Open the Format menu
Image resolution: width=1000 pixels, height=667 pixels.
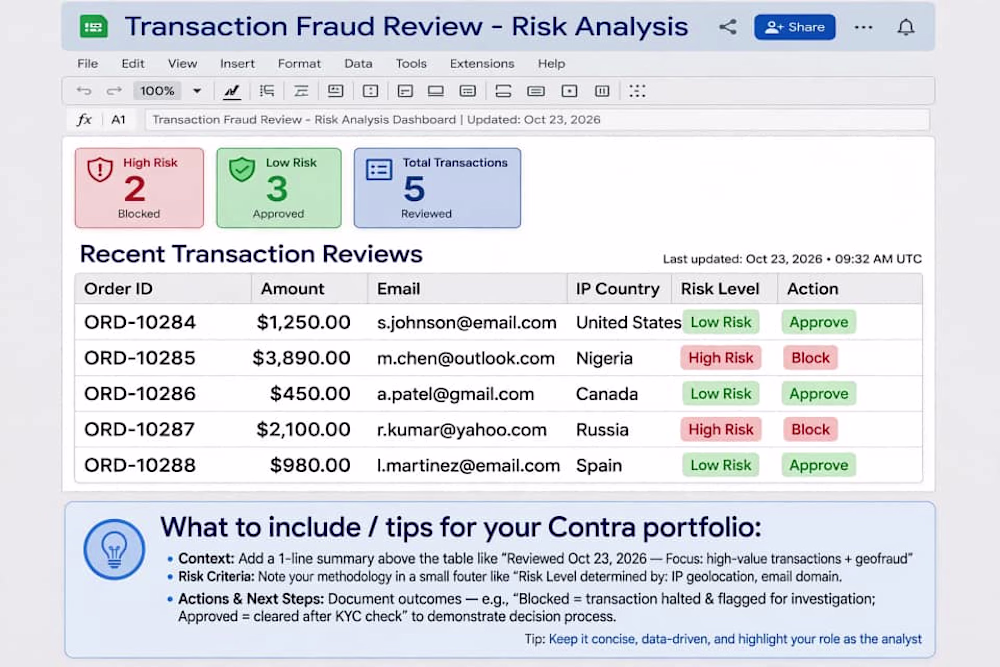point(299,64)
